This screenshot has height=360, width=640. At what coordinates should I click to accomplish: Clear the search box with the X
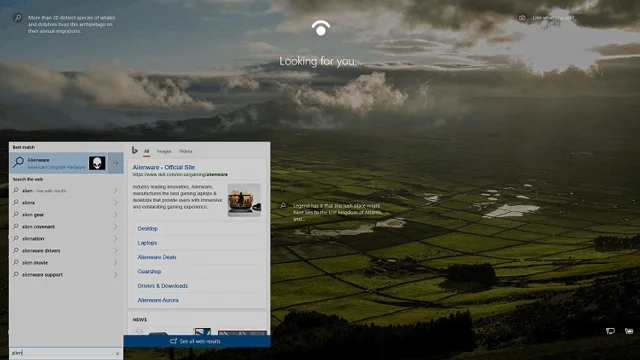(x=118, y=354)
